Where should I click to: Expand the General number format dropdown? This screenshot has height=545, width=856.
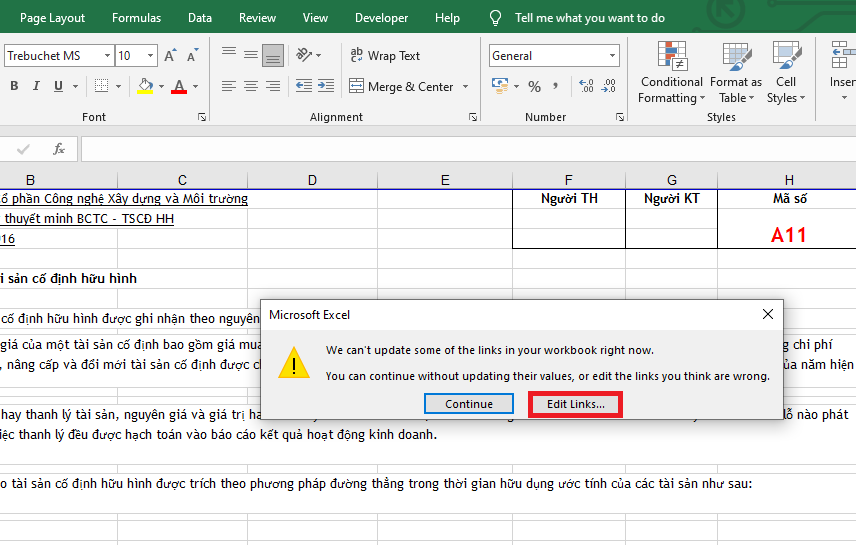coord(613,56)
